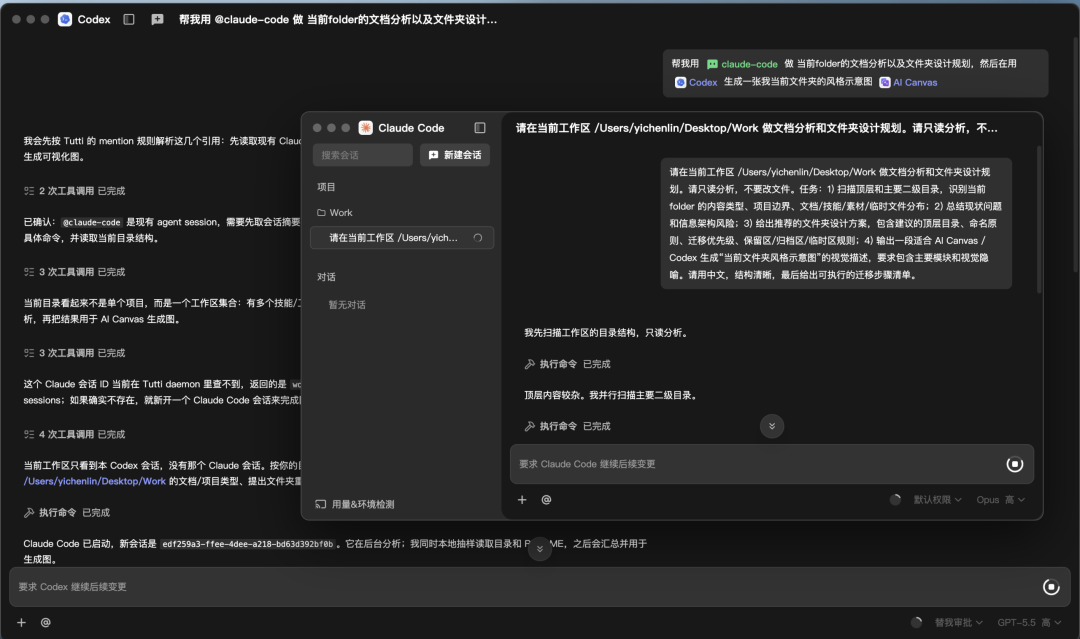Click the Claude Code app logo
1080x639 pixels.
point(366,127)
